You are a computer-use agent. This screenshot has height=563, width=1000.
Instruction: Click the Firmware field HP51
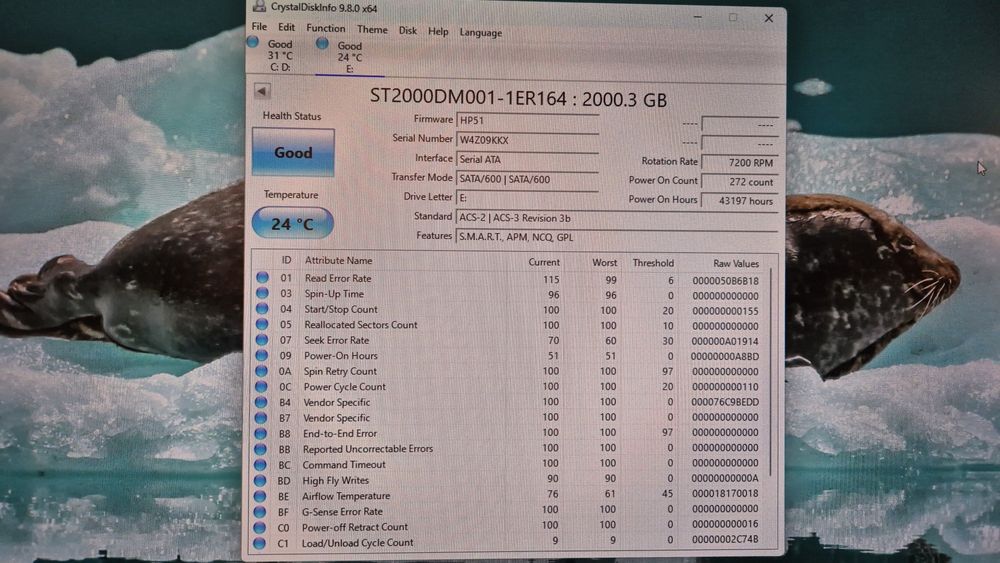527,121
